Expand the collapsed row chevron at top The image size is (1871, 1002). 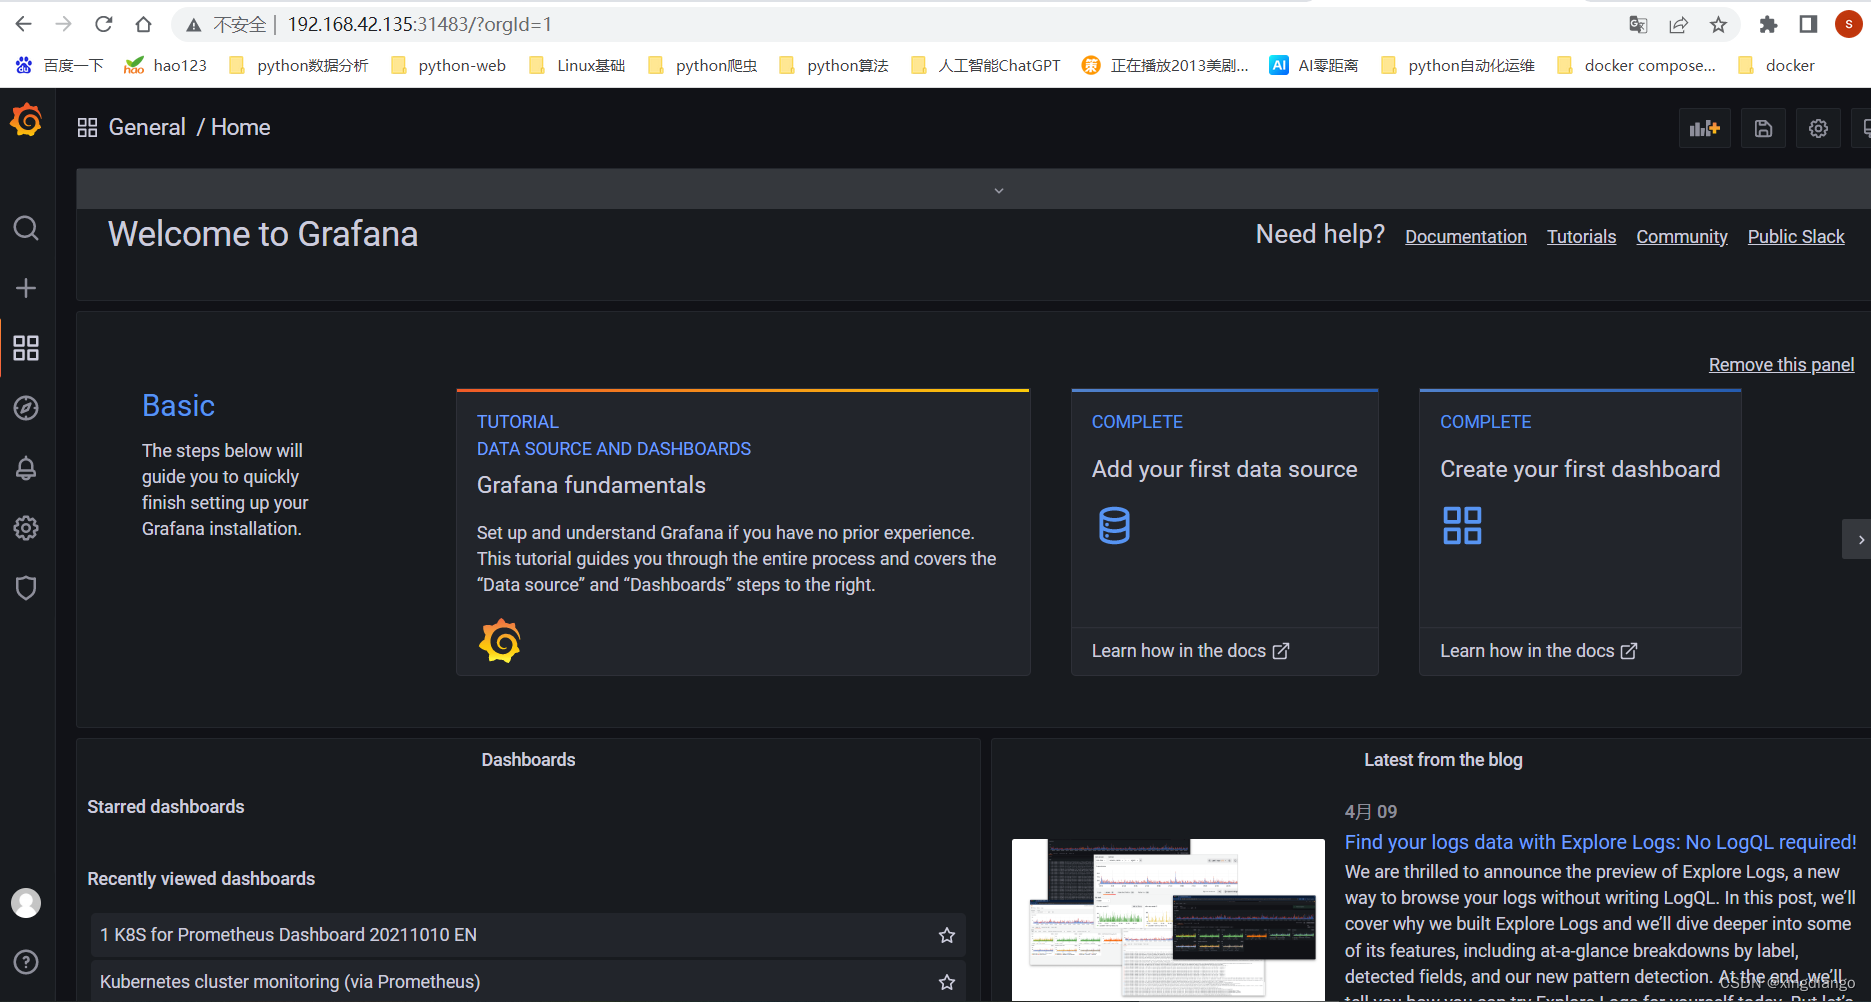[998, 190]
